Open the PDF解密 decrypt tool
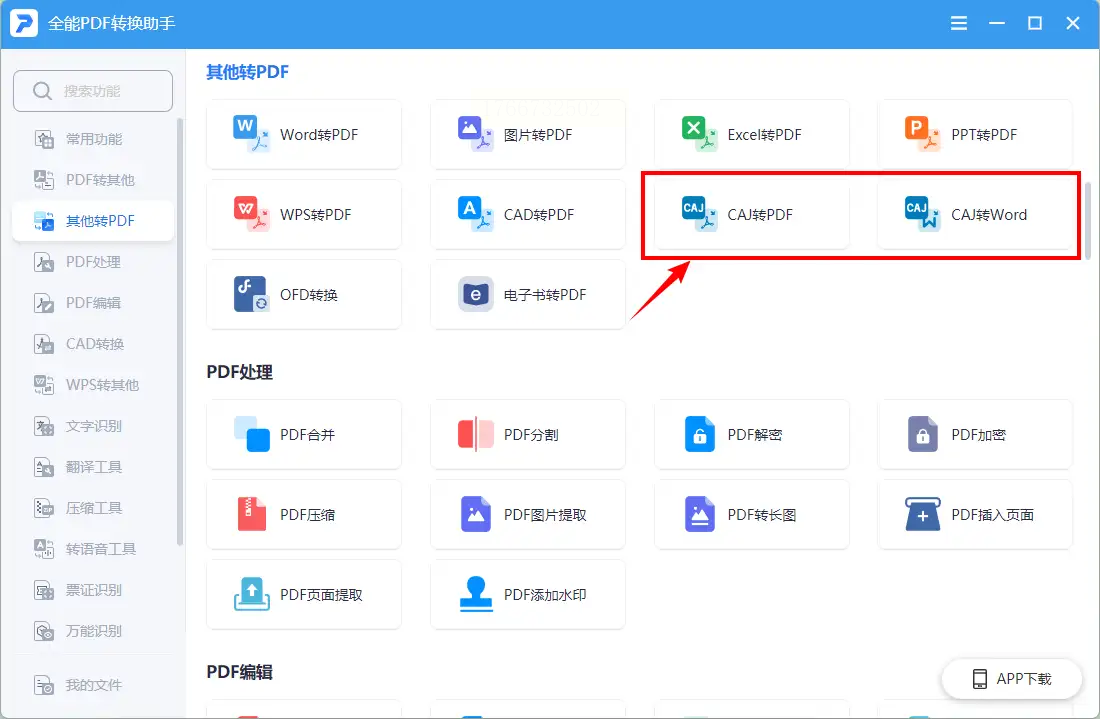This screenshot has width=1100, height=719. point(751,434)
